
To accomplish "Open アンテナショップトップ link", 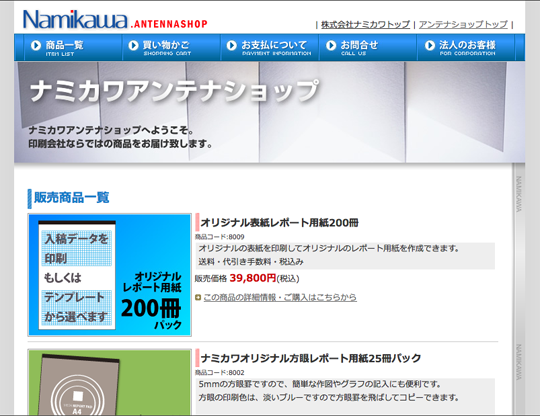I will pyautogui.click(x=463, y=25).
